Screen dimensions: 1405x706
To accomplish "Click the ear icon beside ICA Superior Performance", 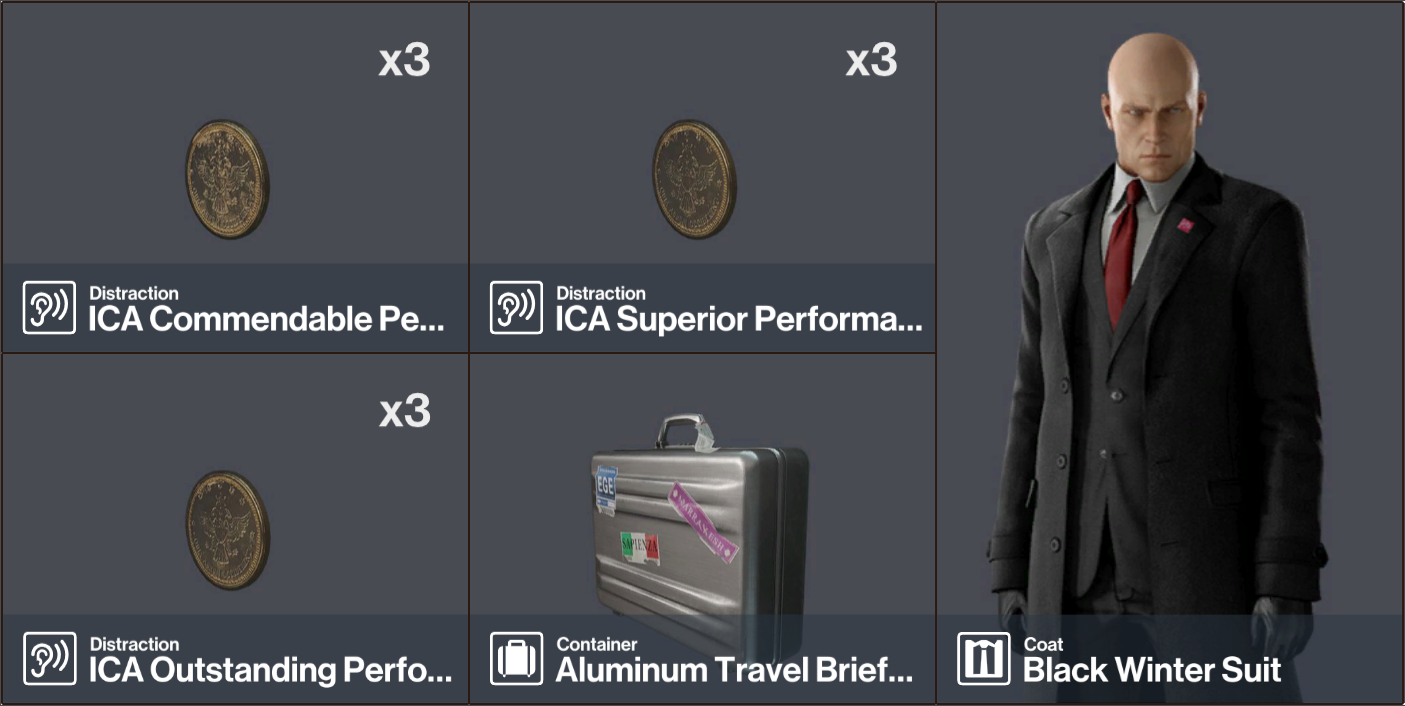I will click(x=516, y=308).
